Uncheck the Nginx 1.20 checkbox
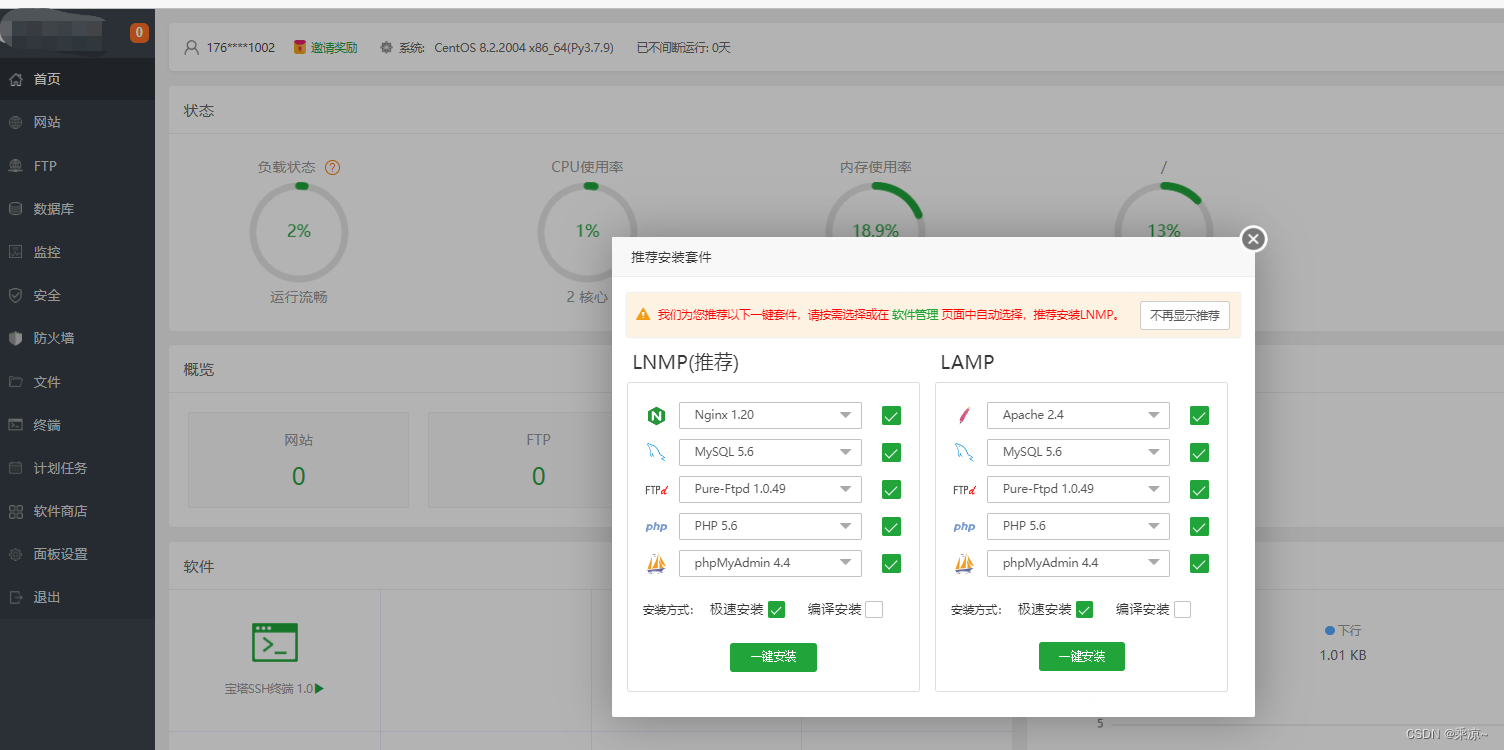This screenshot has width=1504, height=750. [891, 416]
